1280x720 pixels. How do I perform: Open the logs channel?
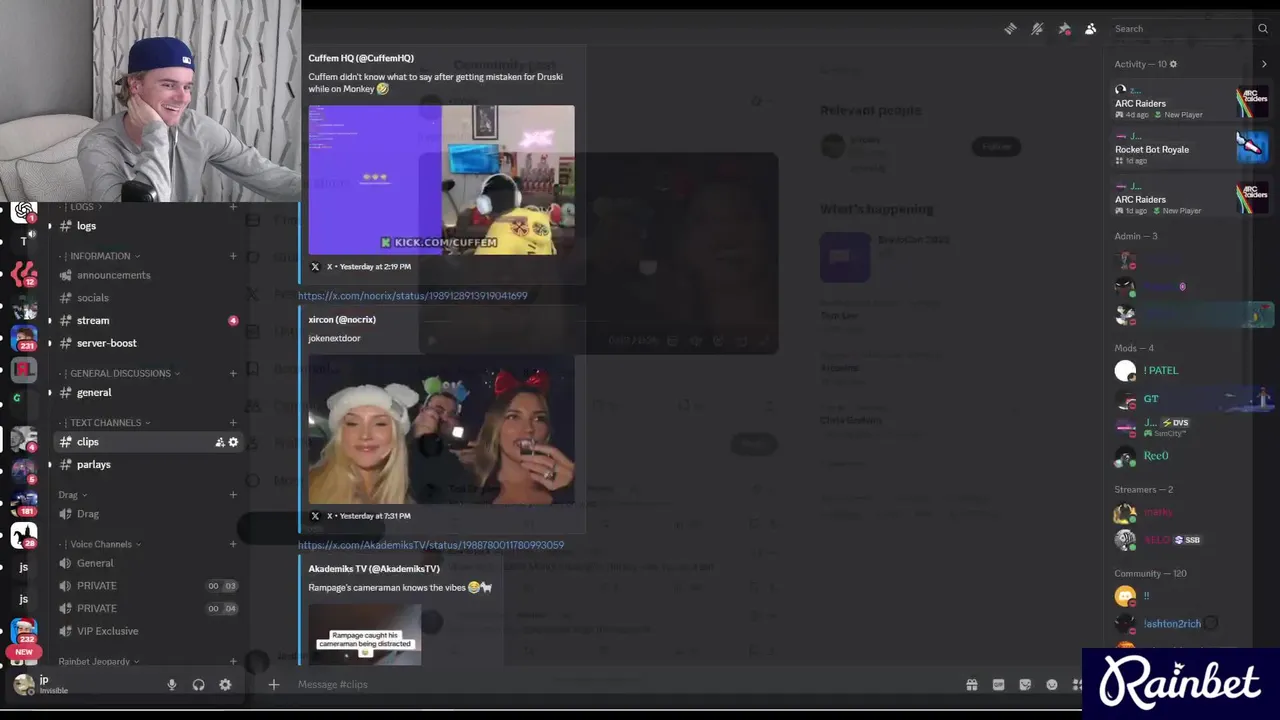[x=86, y=226]
